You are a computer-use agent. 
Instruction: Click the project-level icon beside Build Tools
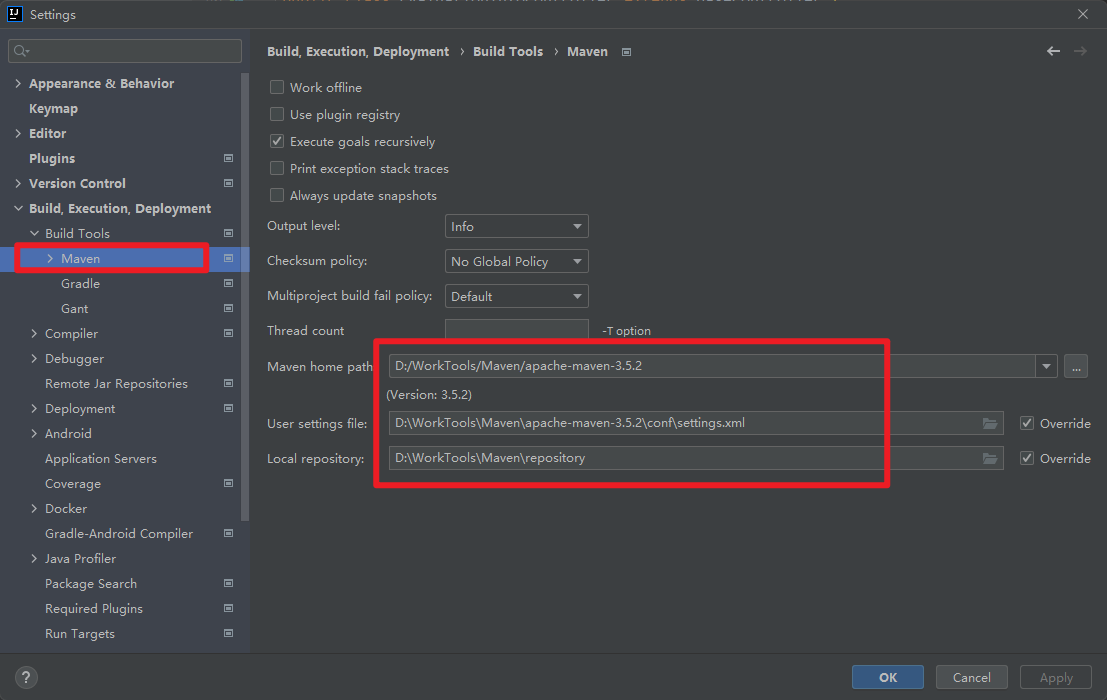tap(228, 233)
